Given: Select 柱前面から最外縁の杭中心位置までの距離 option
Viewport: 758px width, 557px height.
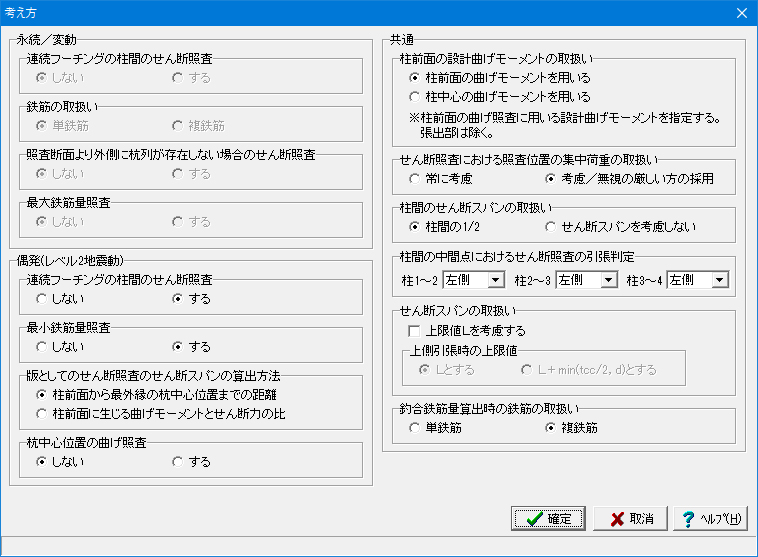Looking at the screenshot, I should point(157,395).
